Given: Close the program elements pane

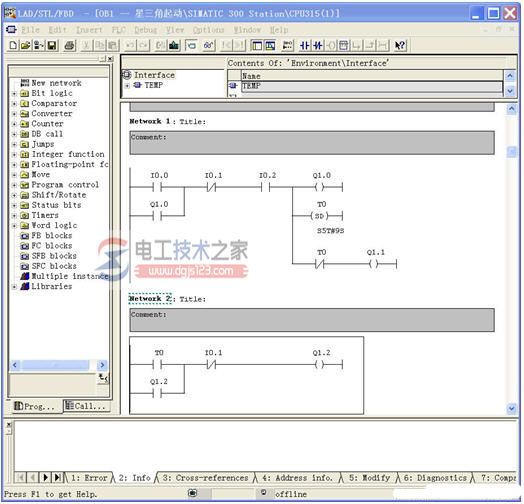Looking at the screenshot, I should click(x=111, y=59).
